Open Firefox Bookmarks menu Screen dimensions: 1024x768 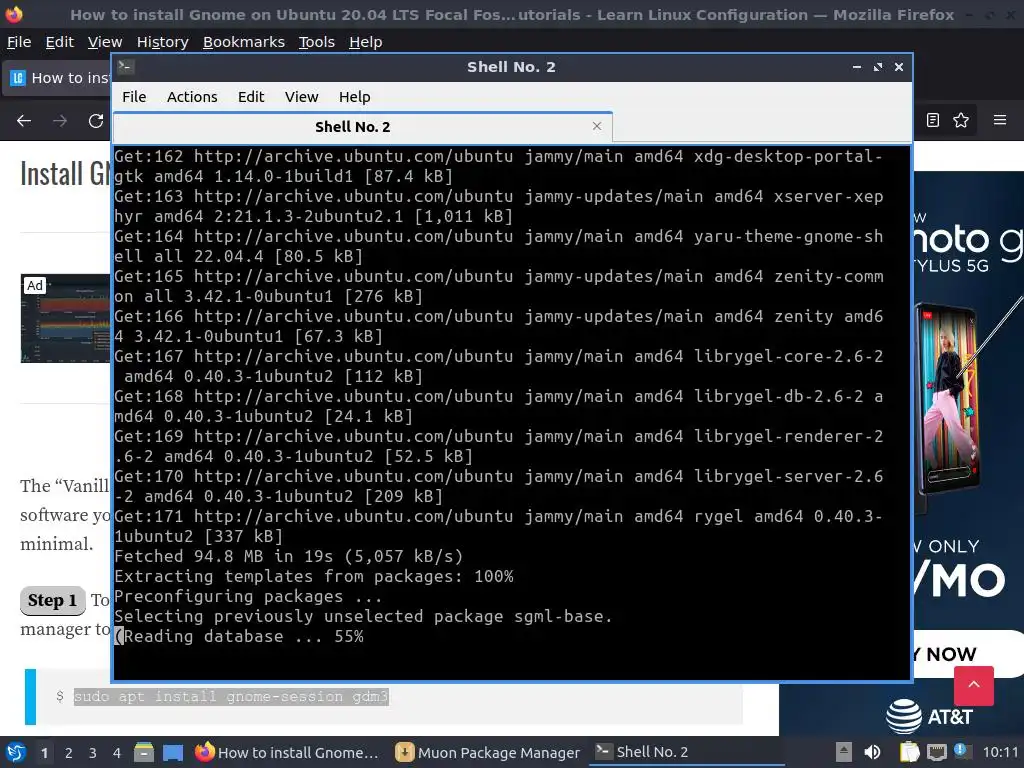[244, 42]
